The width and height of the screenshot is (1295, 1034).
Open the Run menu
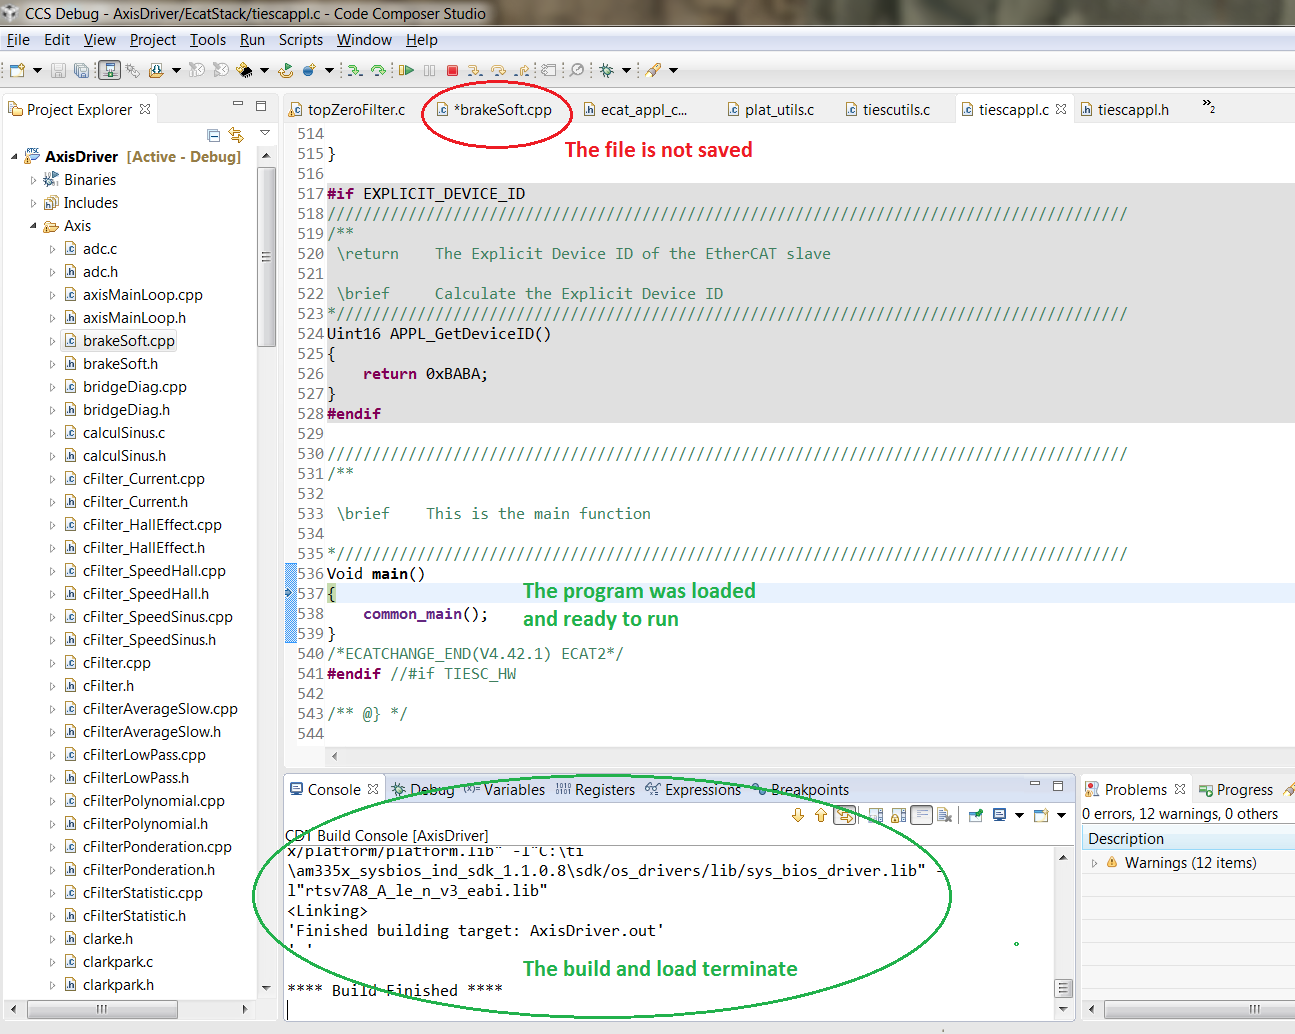(x=252, y=40)
